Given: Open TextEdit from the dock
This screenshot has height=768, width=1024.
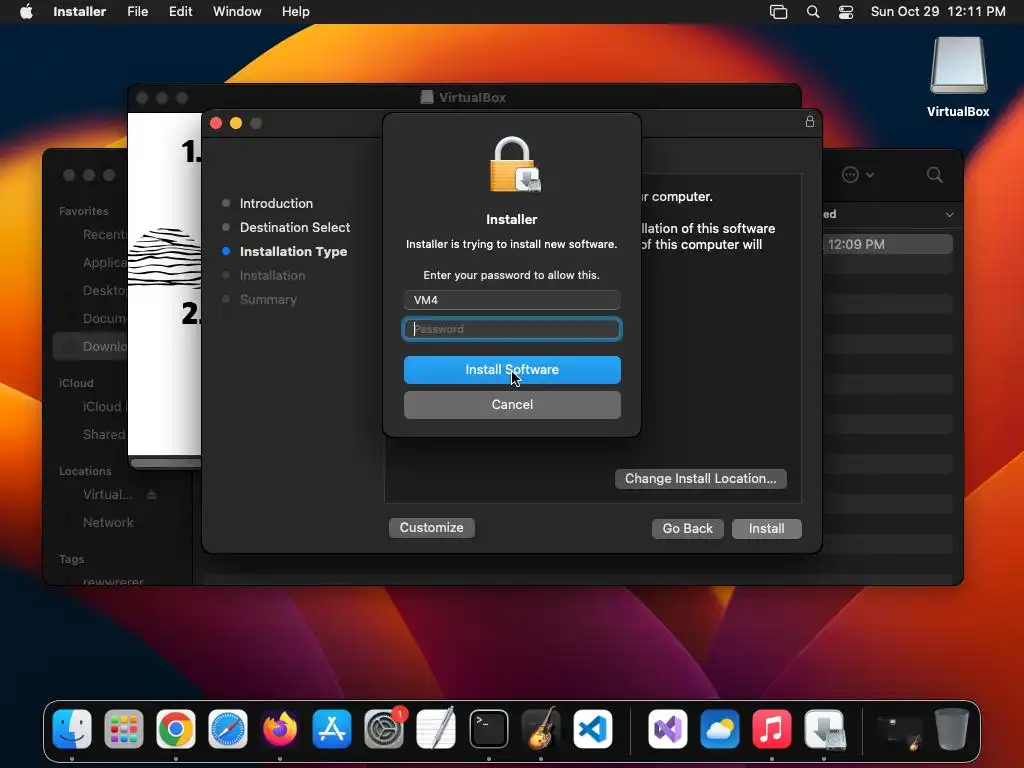Looking at the screenshot, I should (x=436, y=728).
